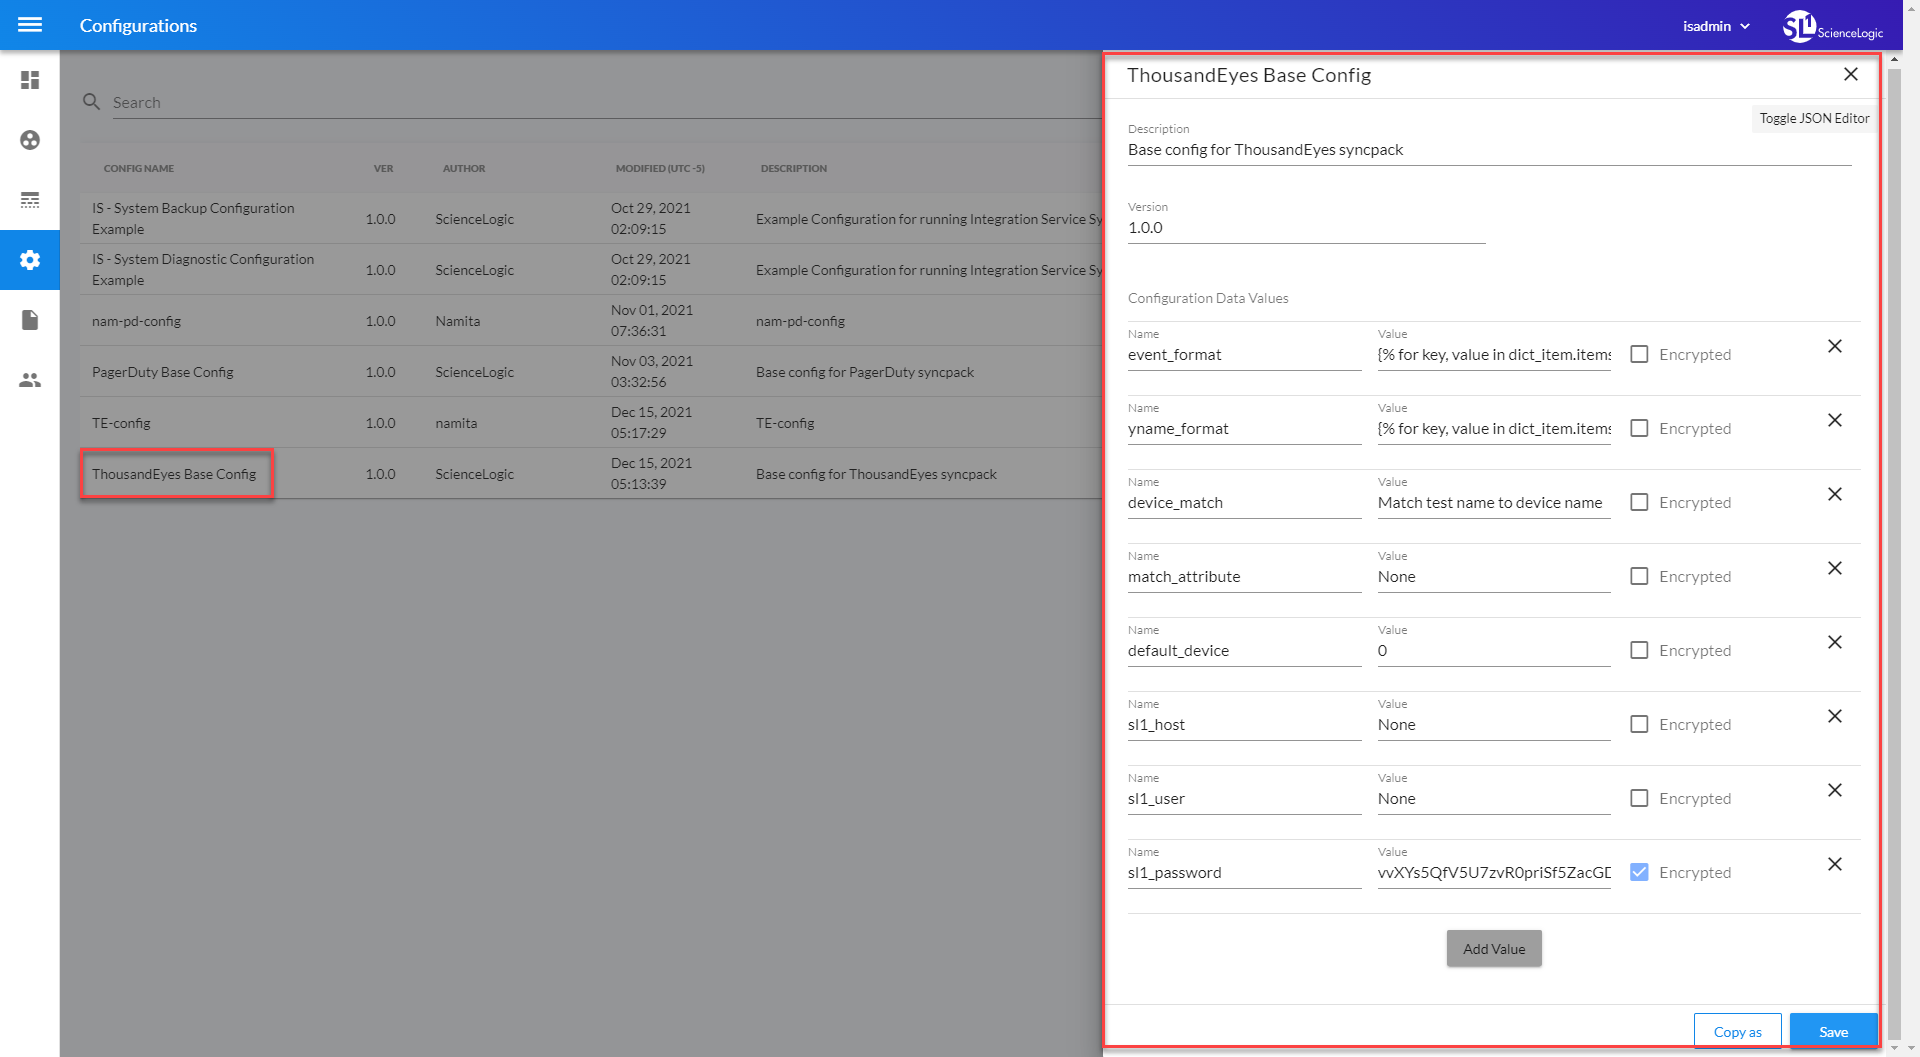Viewport: 1920px width, 1057px height.
Task: Open the dashboard icon in sidebar
Action: 30,80
